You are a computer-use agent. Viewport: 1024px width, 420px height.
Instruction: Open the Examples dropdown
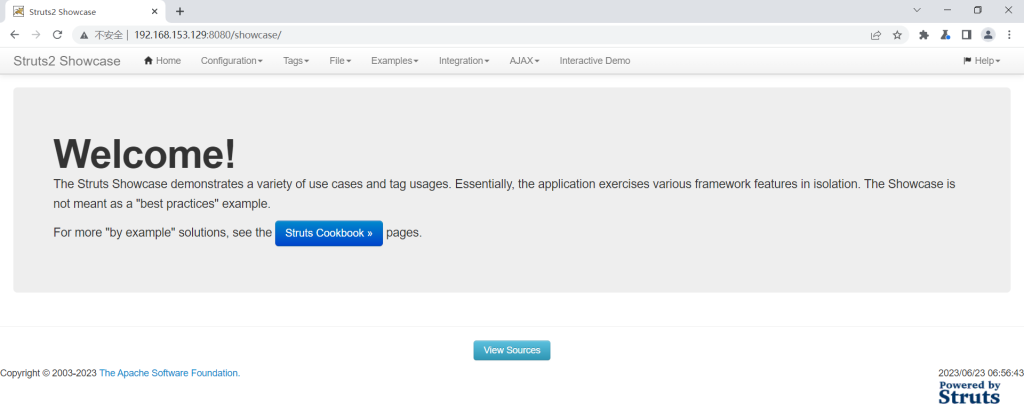[394, 61]
